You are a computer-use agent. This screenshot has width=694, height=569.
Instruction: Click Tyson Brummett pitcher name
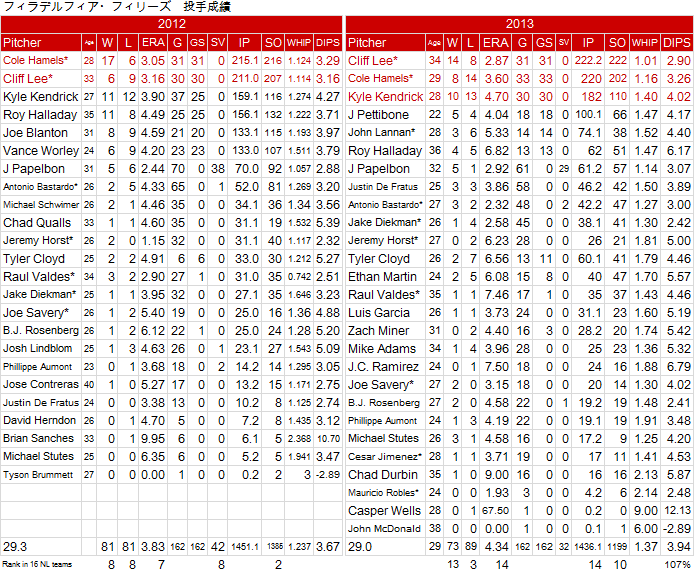(x=38, y=475)
